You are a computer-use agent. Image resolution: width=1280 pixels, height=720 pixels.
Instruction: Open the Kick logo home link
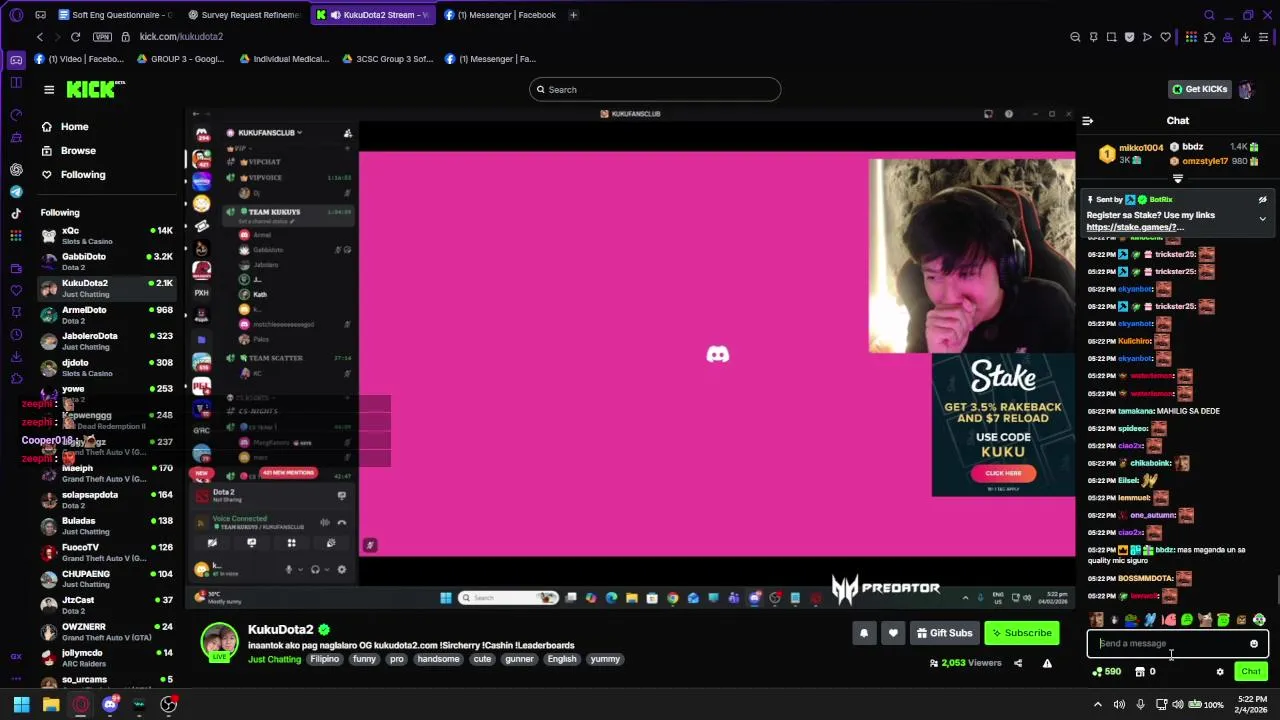(93, 90)
